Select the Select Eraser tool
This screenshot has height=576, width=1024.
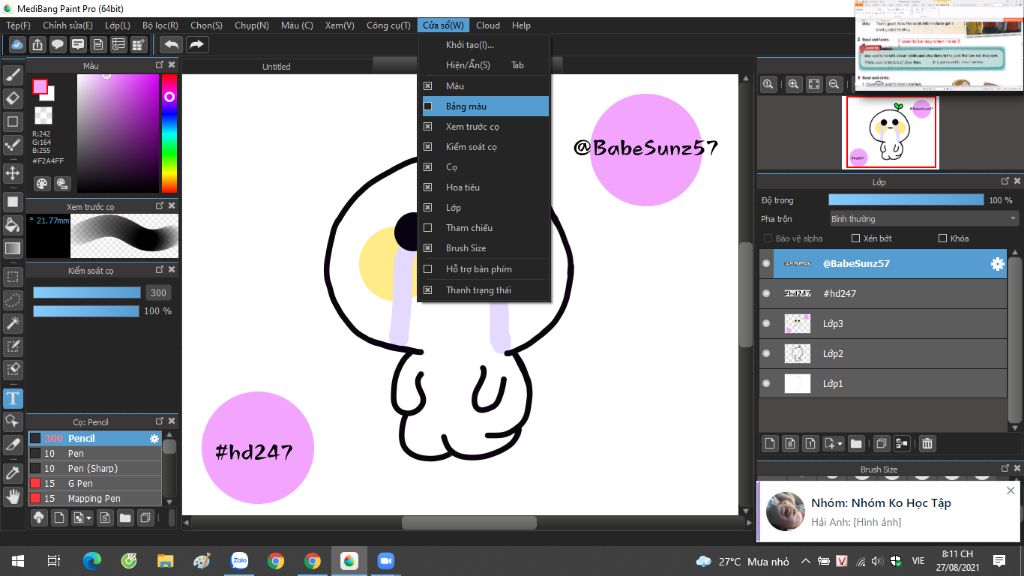click(x=12, y=369)
